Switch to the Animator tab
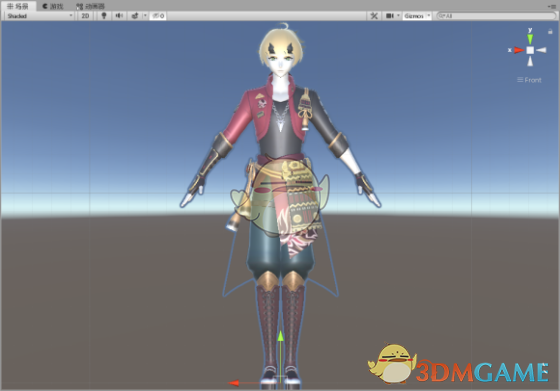560x391 pixels. click(x=91, y=6)
